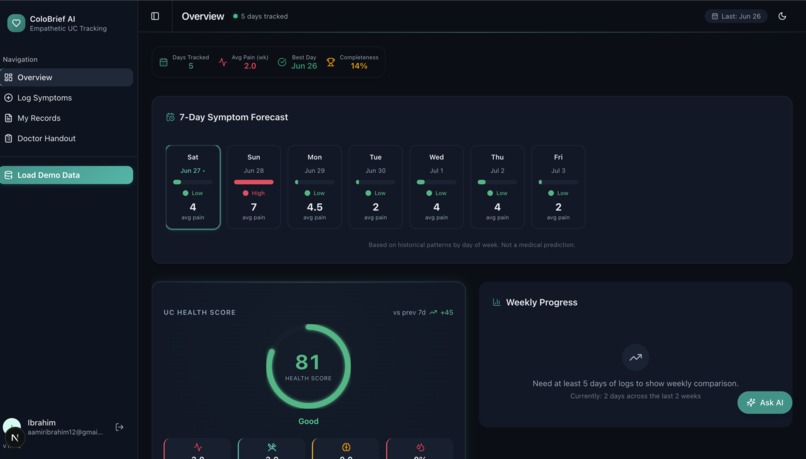806x459 pixels.
Task: Select the Wed Jul 1 forecast card
Action: 436,187
